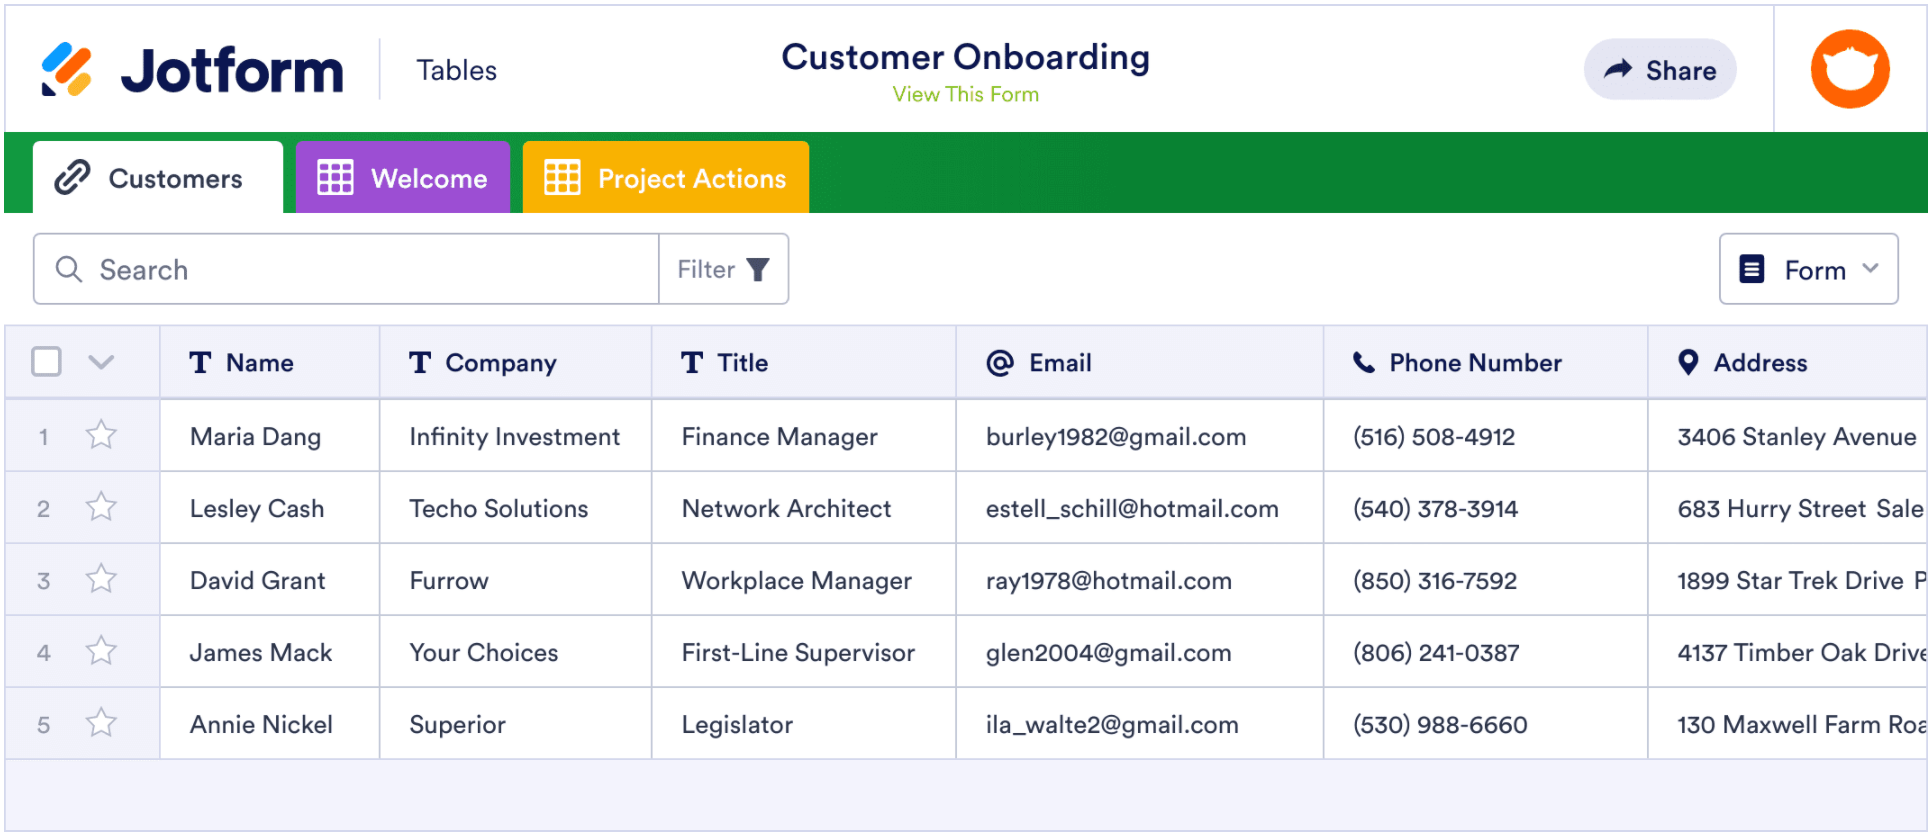Open the orange user avatar icon
Viewport: 1932px width, 836px height.
click(x=1849, y=69)
